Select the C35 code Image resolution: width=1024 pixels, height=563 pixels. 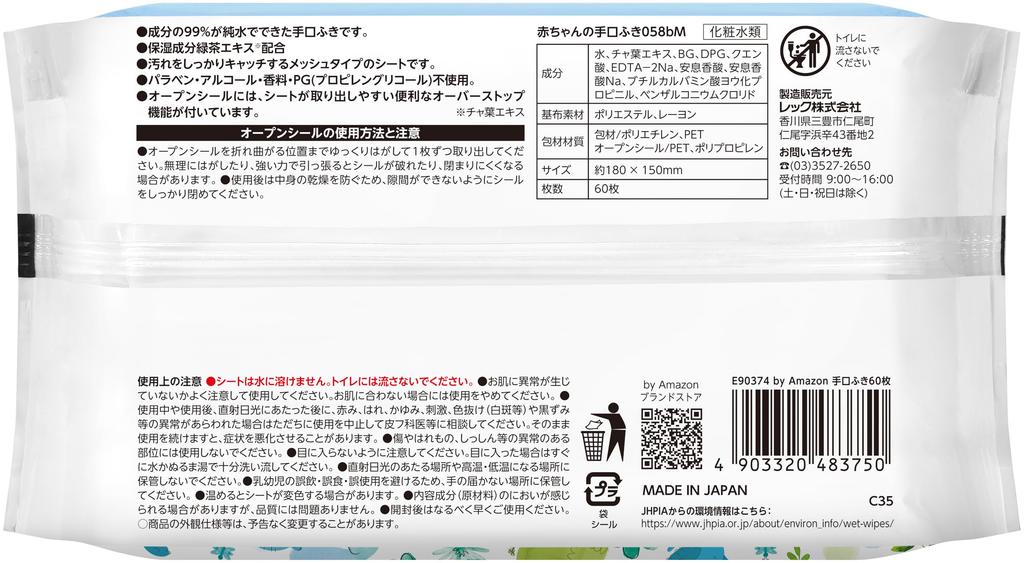pos(881,502)
